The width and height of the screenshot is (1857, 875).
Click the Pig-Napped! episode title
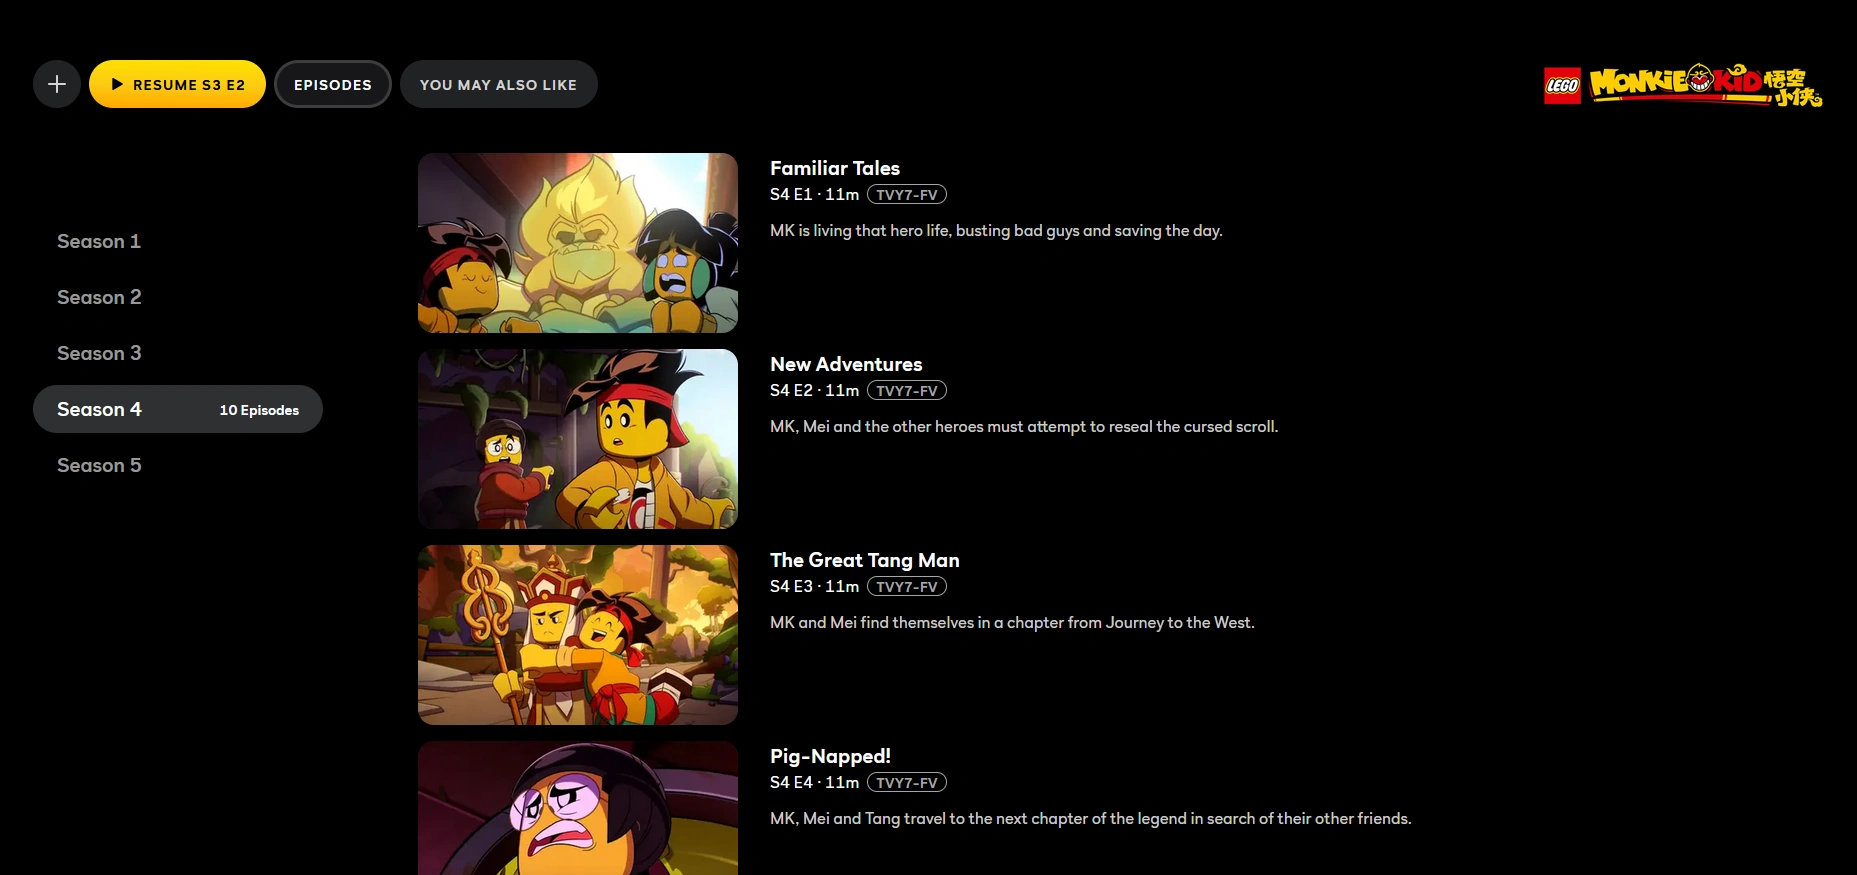pyautogui.click(x=830, y=756)
